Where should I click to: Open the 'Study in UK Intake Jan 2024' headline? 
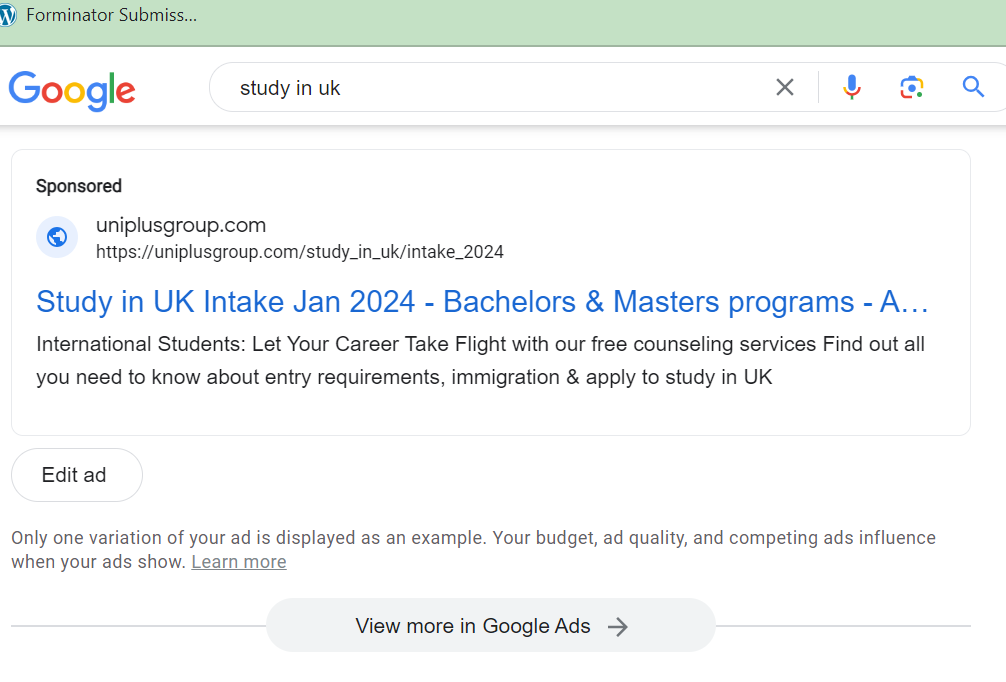(x=482, y=301)
